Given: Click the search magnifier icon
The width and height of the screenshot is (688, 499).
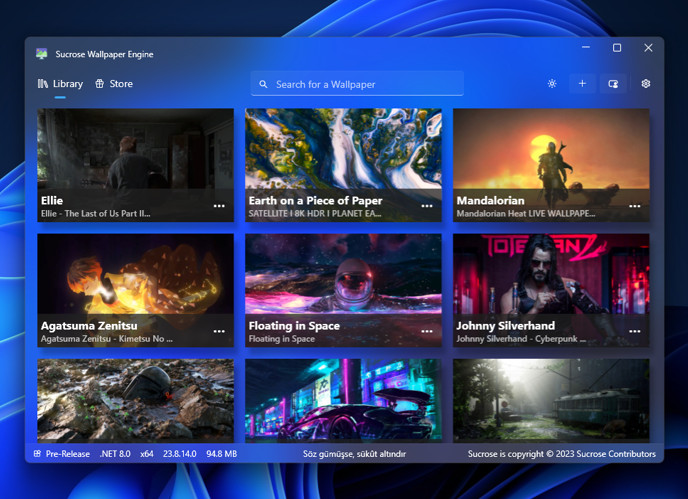Looking at the screenshot, I should click(263, 84).
